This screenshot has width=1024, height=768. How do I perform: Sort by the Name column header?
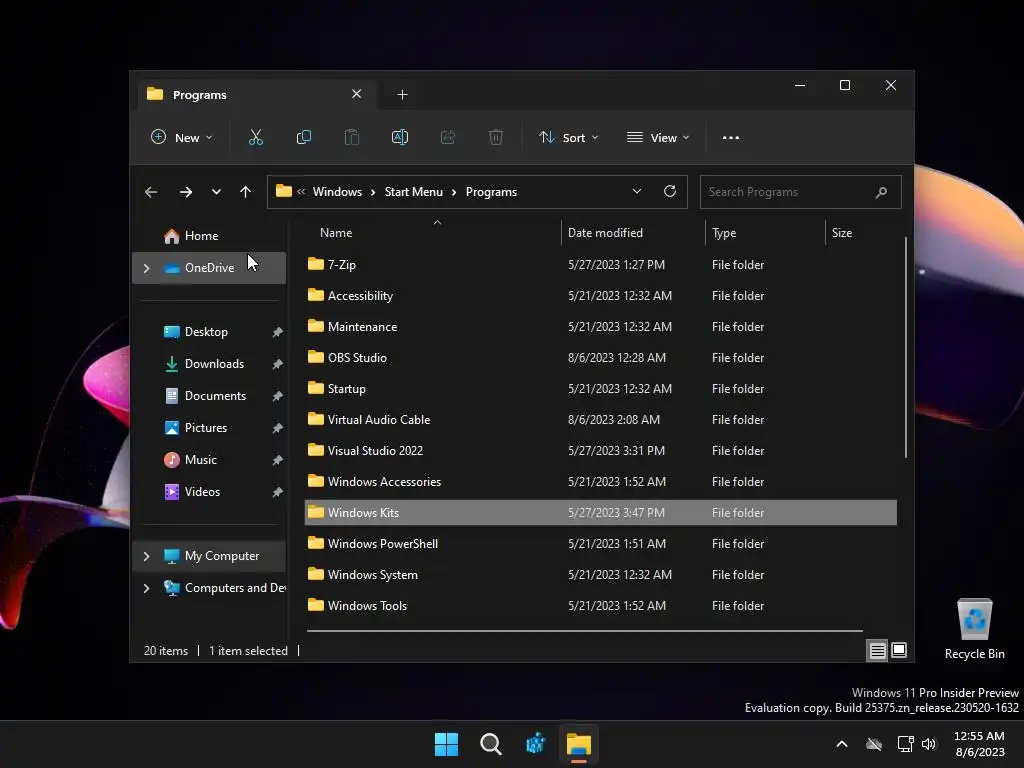point(336,232)
